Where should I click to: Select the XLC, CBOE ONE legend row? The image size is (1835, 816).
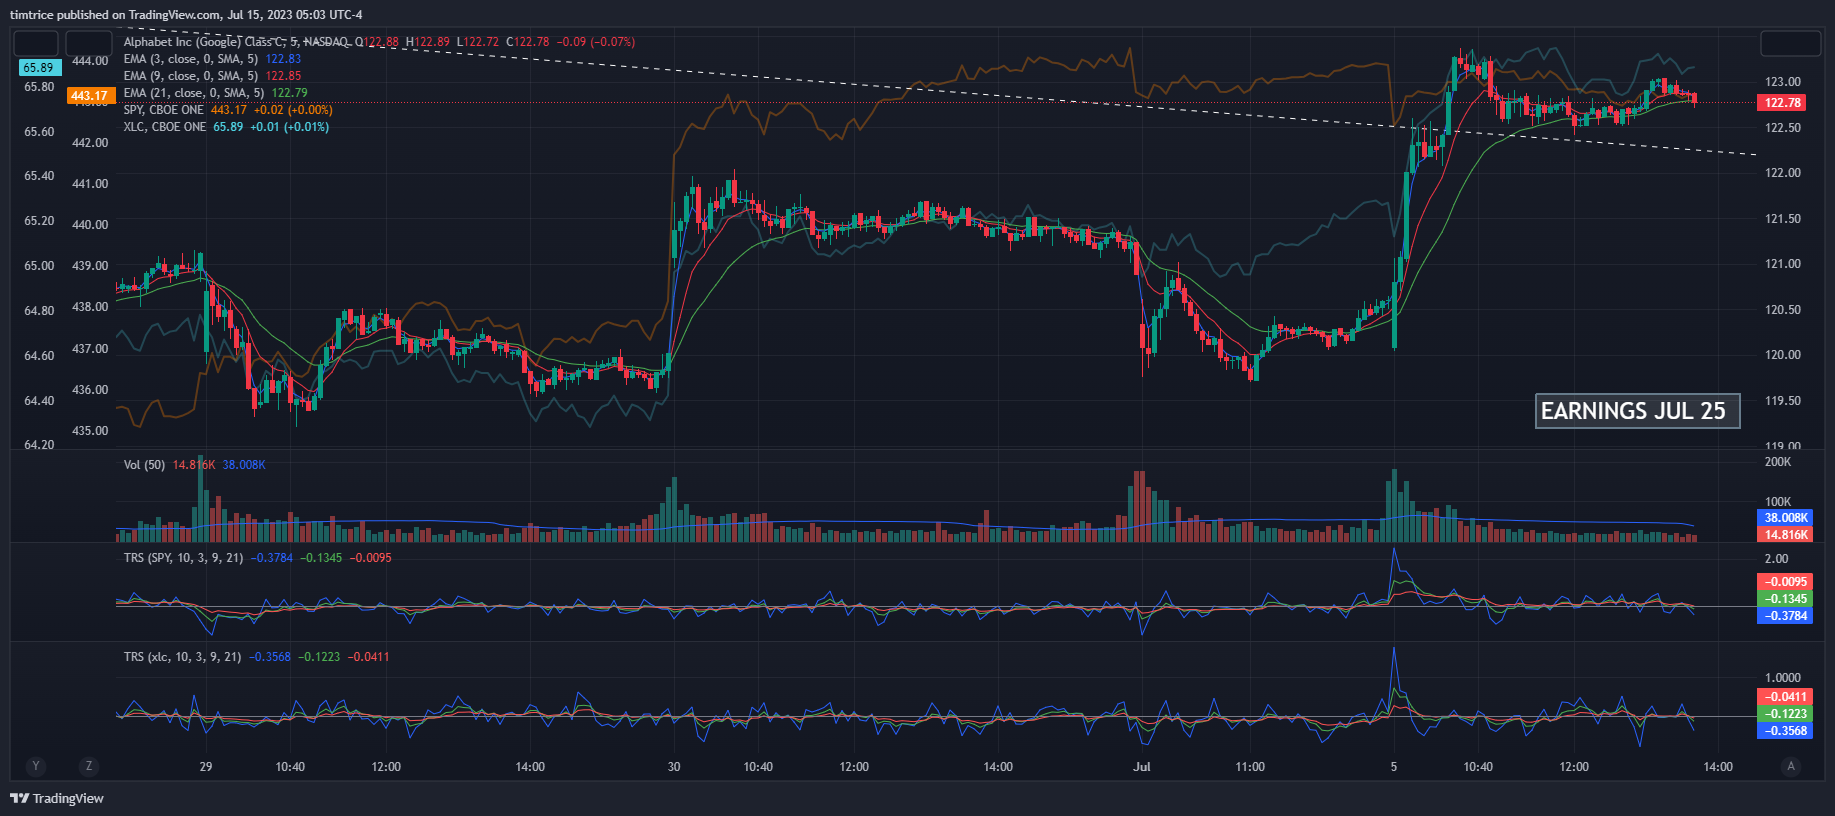click(226, 127)
